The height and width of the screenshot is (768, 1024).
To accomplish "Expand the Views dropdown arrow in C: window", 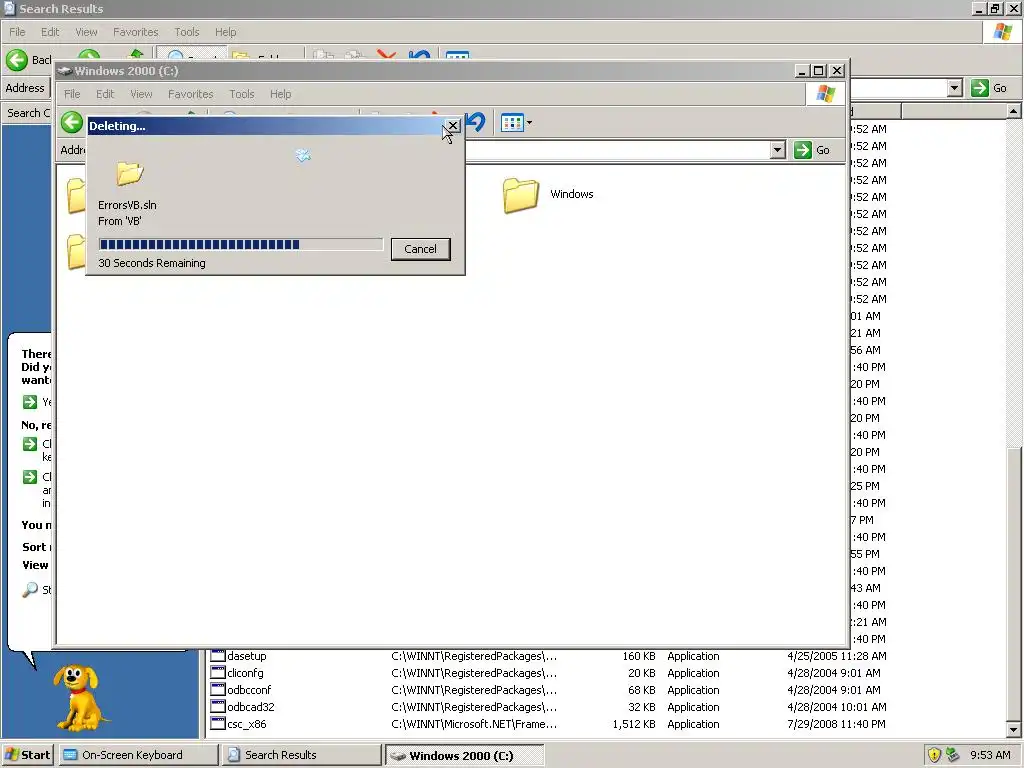I will tap(529, 122).
